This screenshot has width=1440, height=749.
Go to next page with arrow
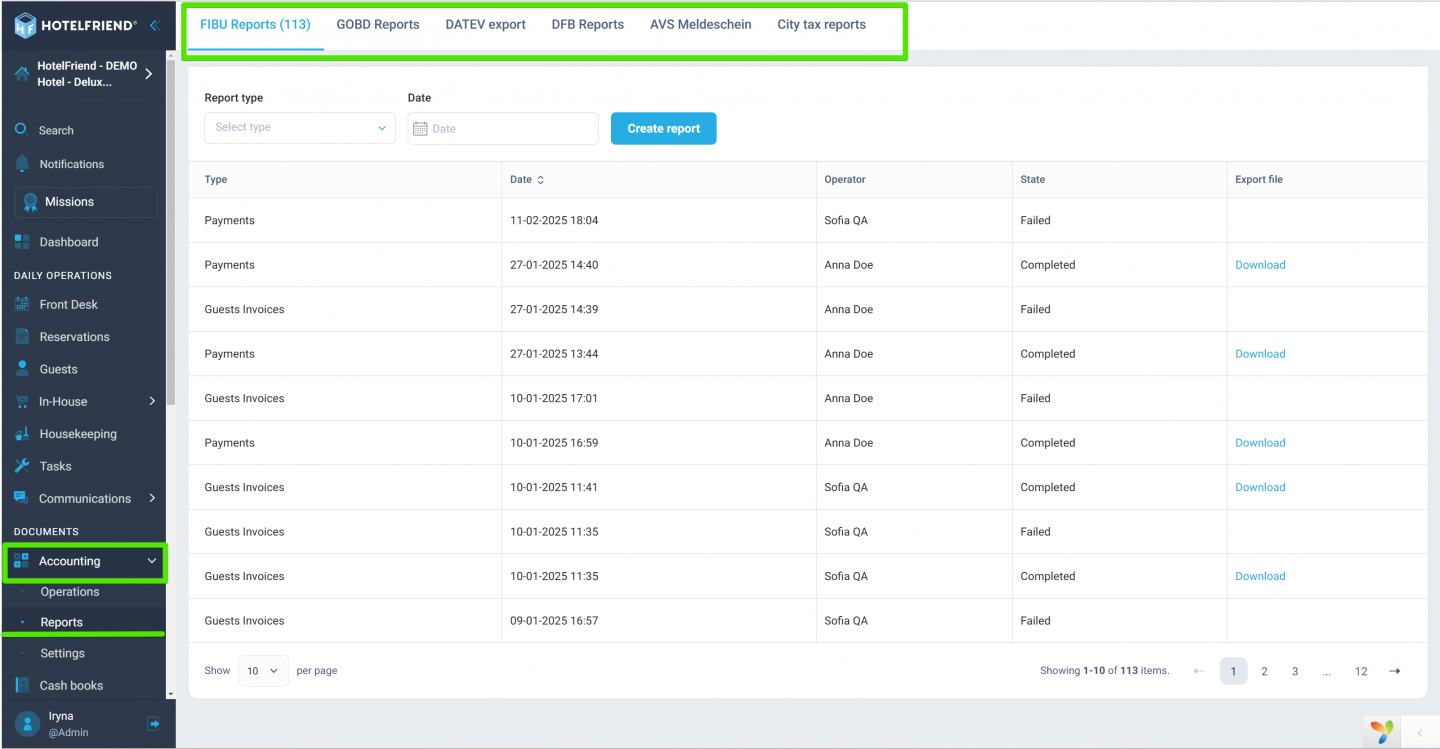click(1395, 671)
